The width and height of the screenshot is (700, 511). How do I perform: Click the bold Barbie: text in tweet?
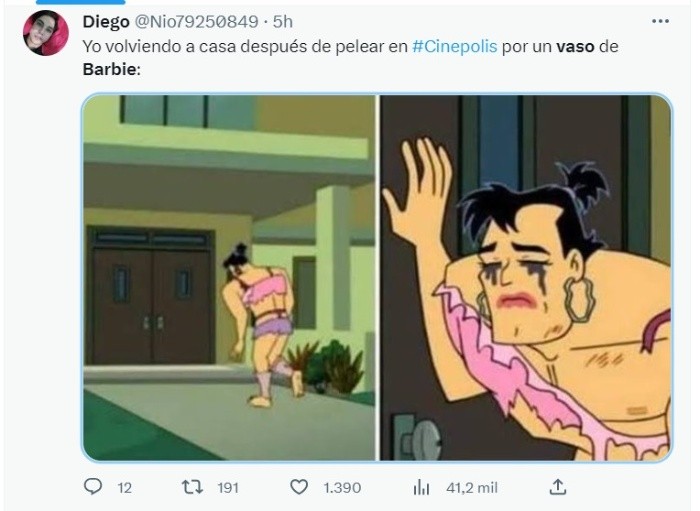pyautogui.click(x=112, y=70)
